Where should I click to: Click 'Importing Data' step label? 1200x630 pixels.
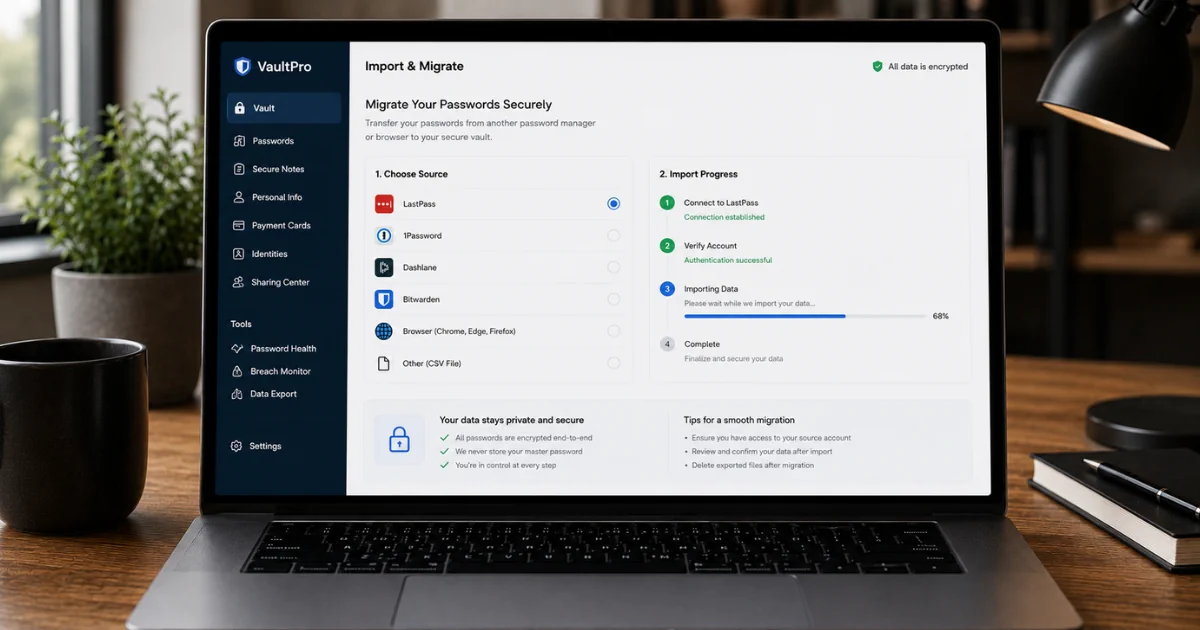coord(711,289)
